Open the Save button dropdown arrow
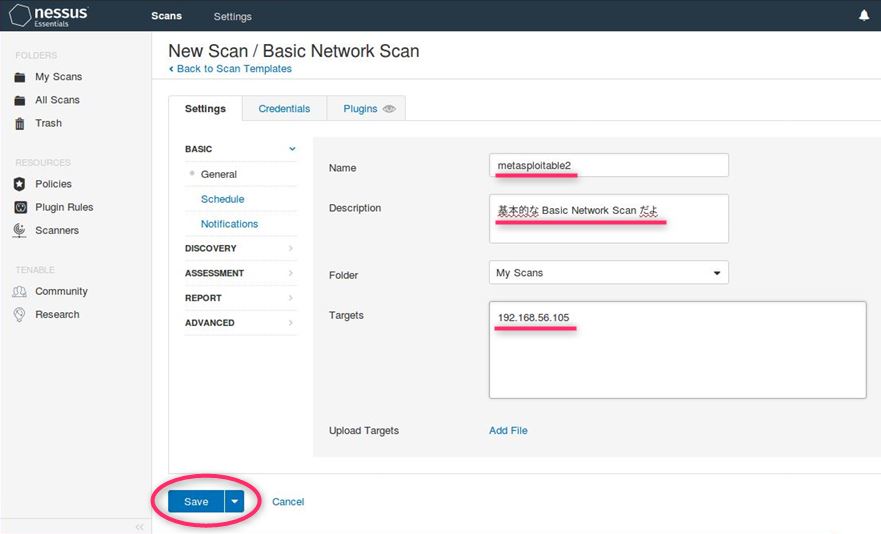Image resolution: width=881 pixels, height=534 pixels. 235,501
